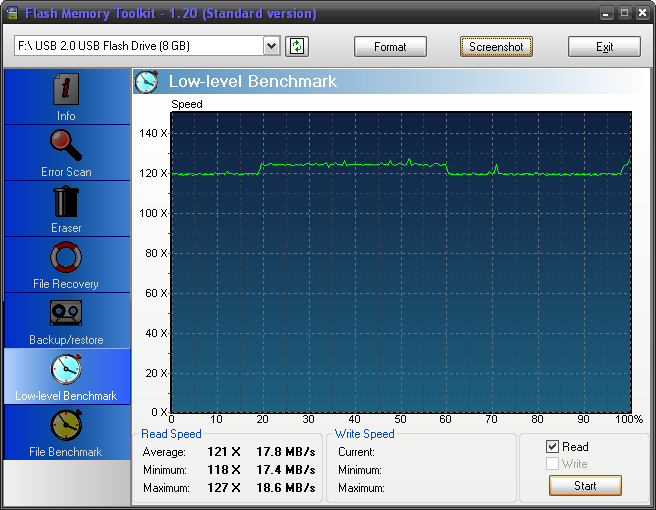Screen dimensions: 656x510
Task: Open File Recovery lifebuoy icon
Action: pos(66,257)
